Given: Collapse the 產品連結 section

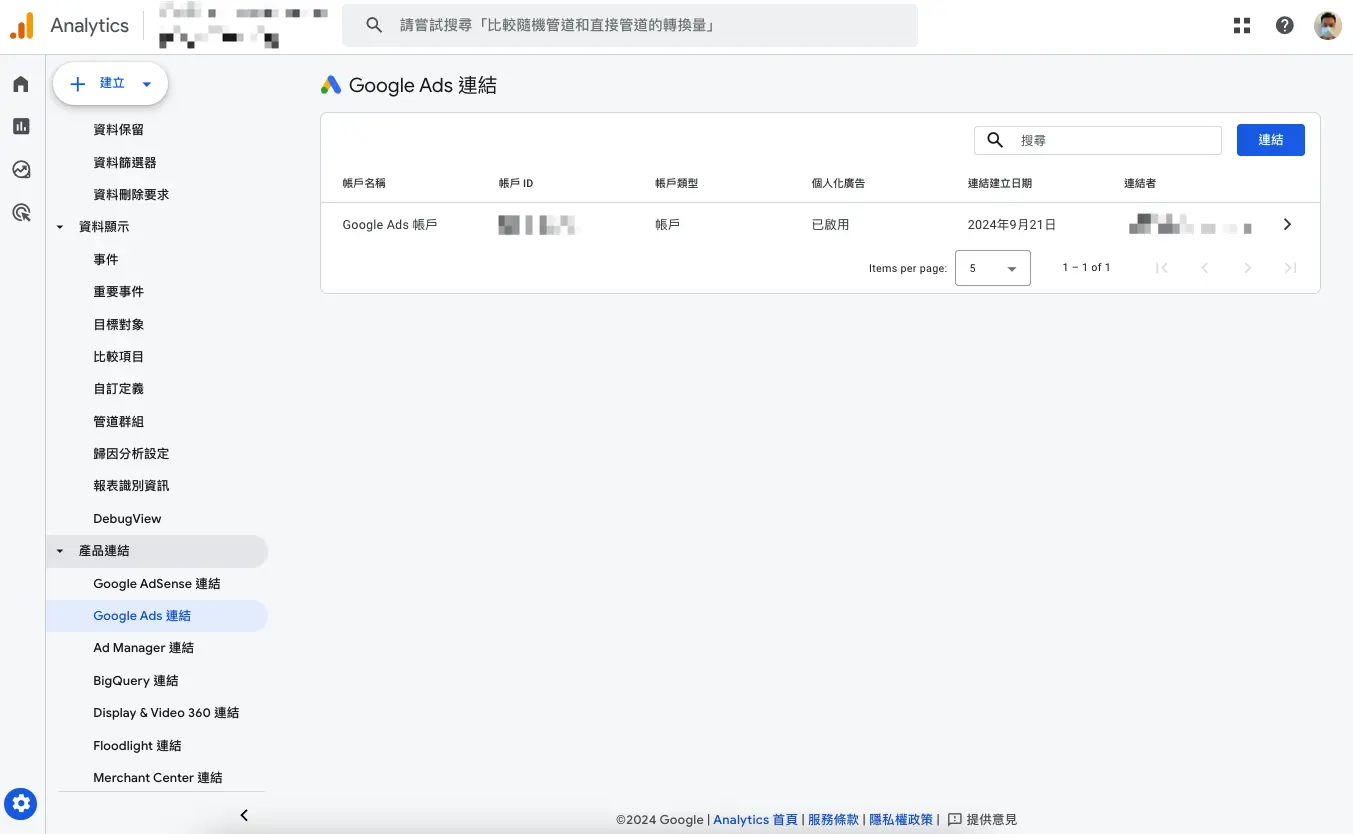Looking at the screenshot, I should tap(59, 551).
